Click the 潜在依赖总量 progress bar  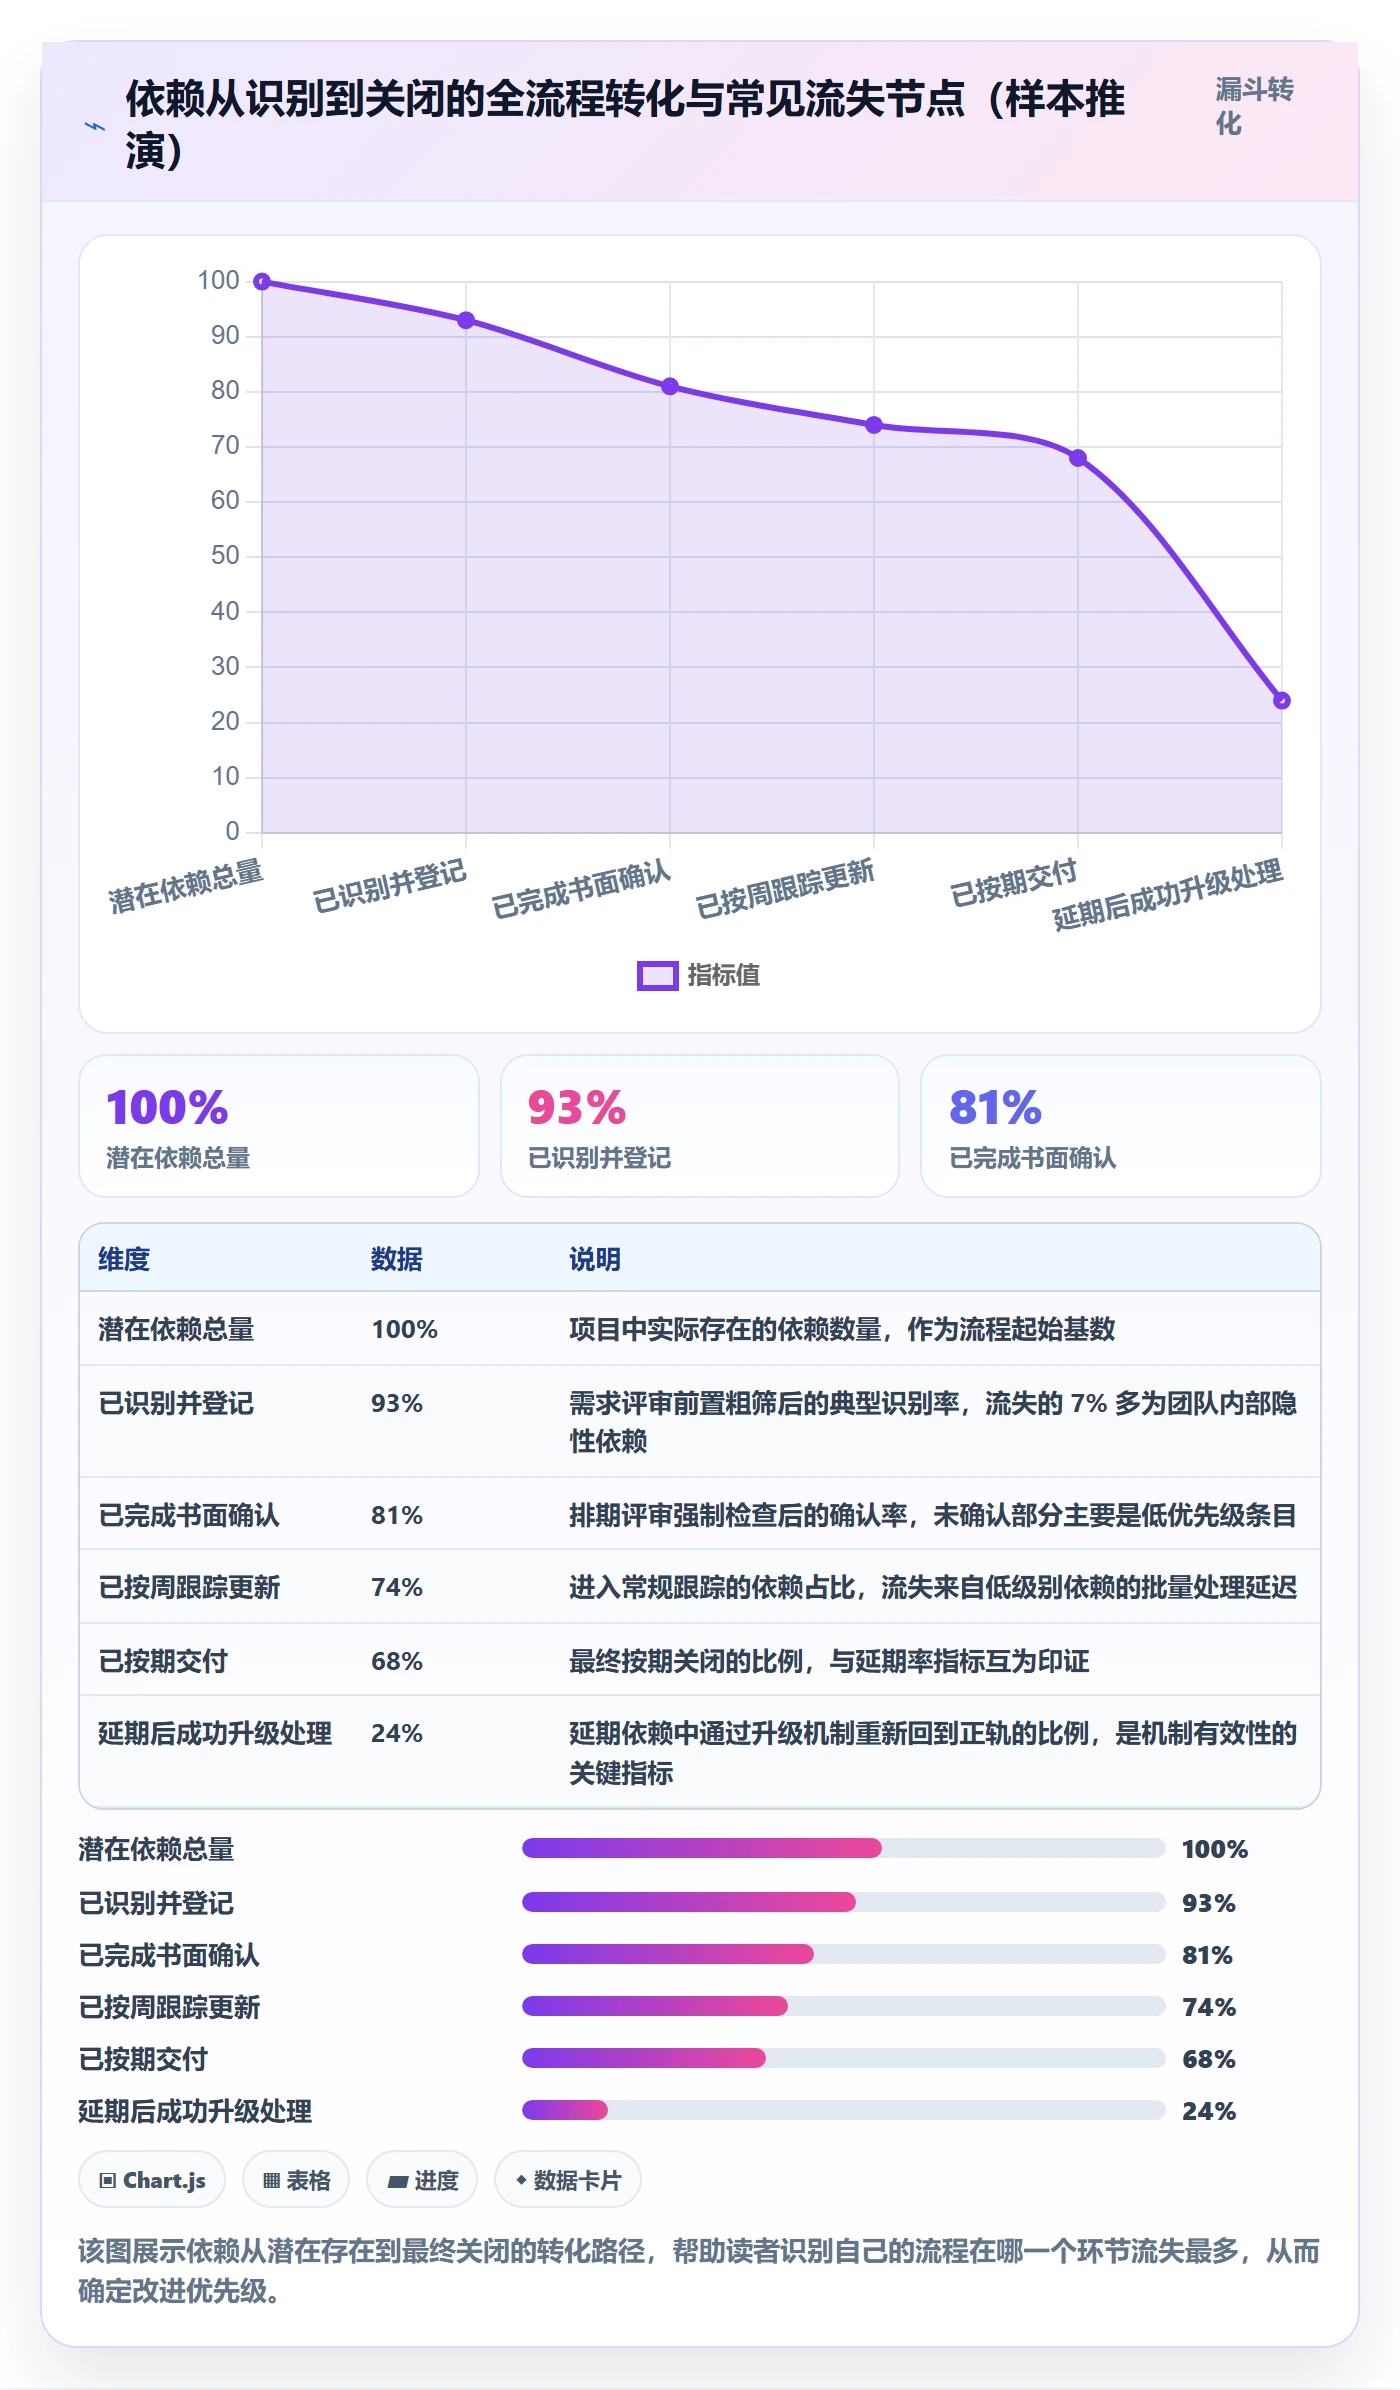[x=844, y=1848]
